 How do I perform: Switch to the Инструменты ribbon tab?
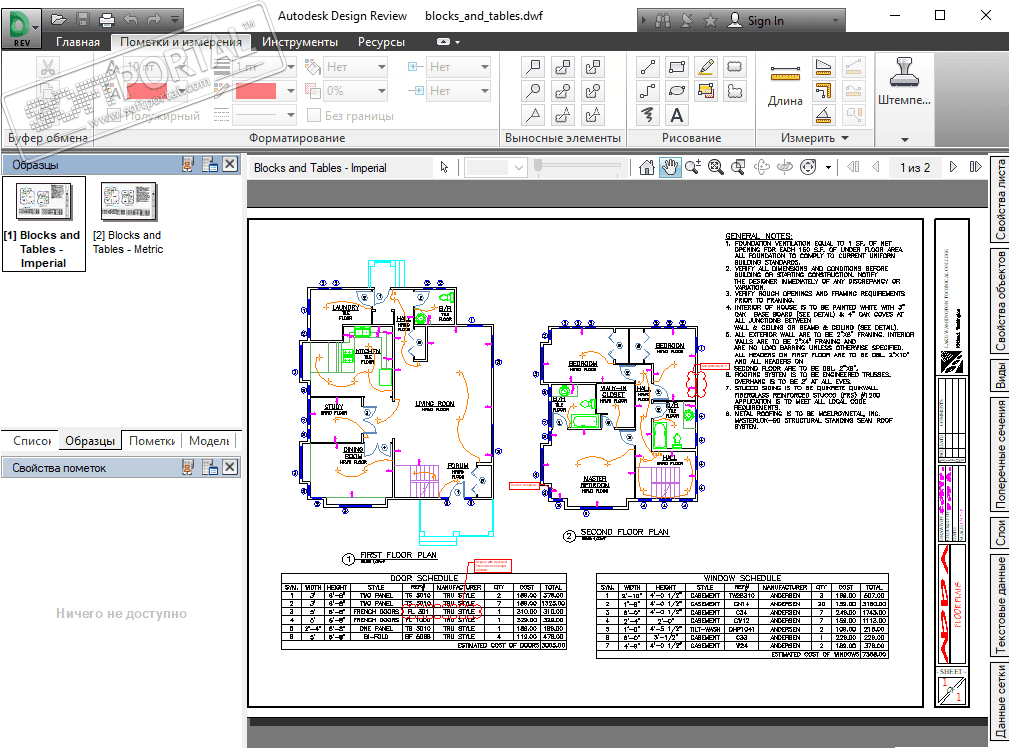click(x=300, y=42)
